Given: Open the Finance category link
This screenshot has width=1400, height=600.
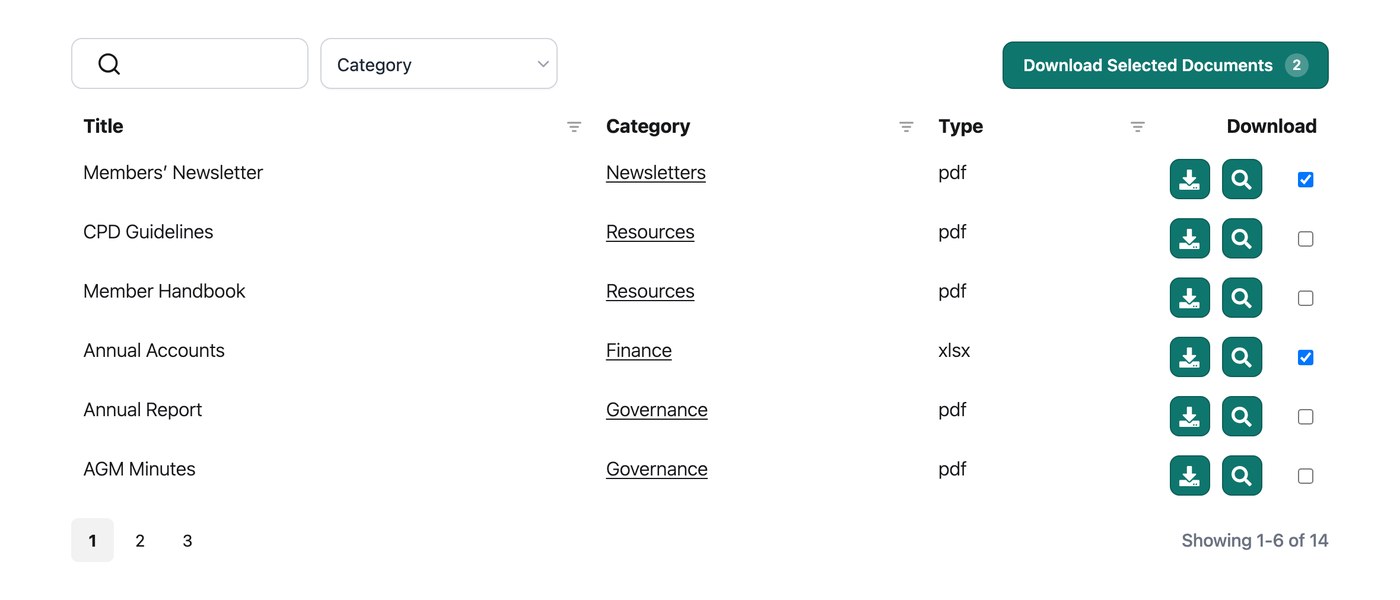Looking at the screenshot, I should (639, 351).
